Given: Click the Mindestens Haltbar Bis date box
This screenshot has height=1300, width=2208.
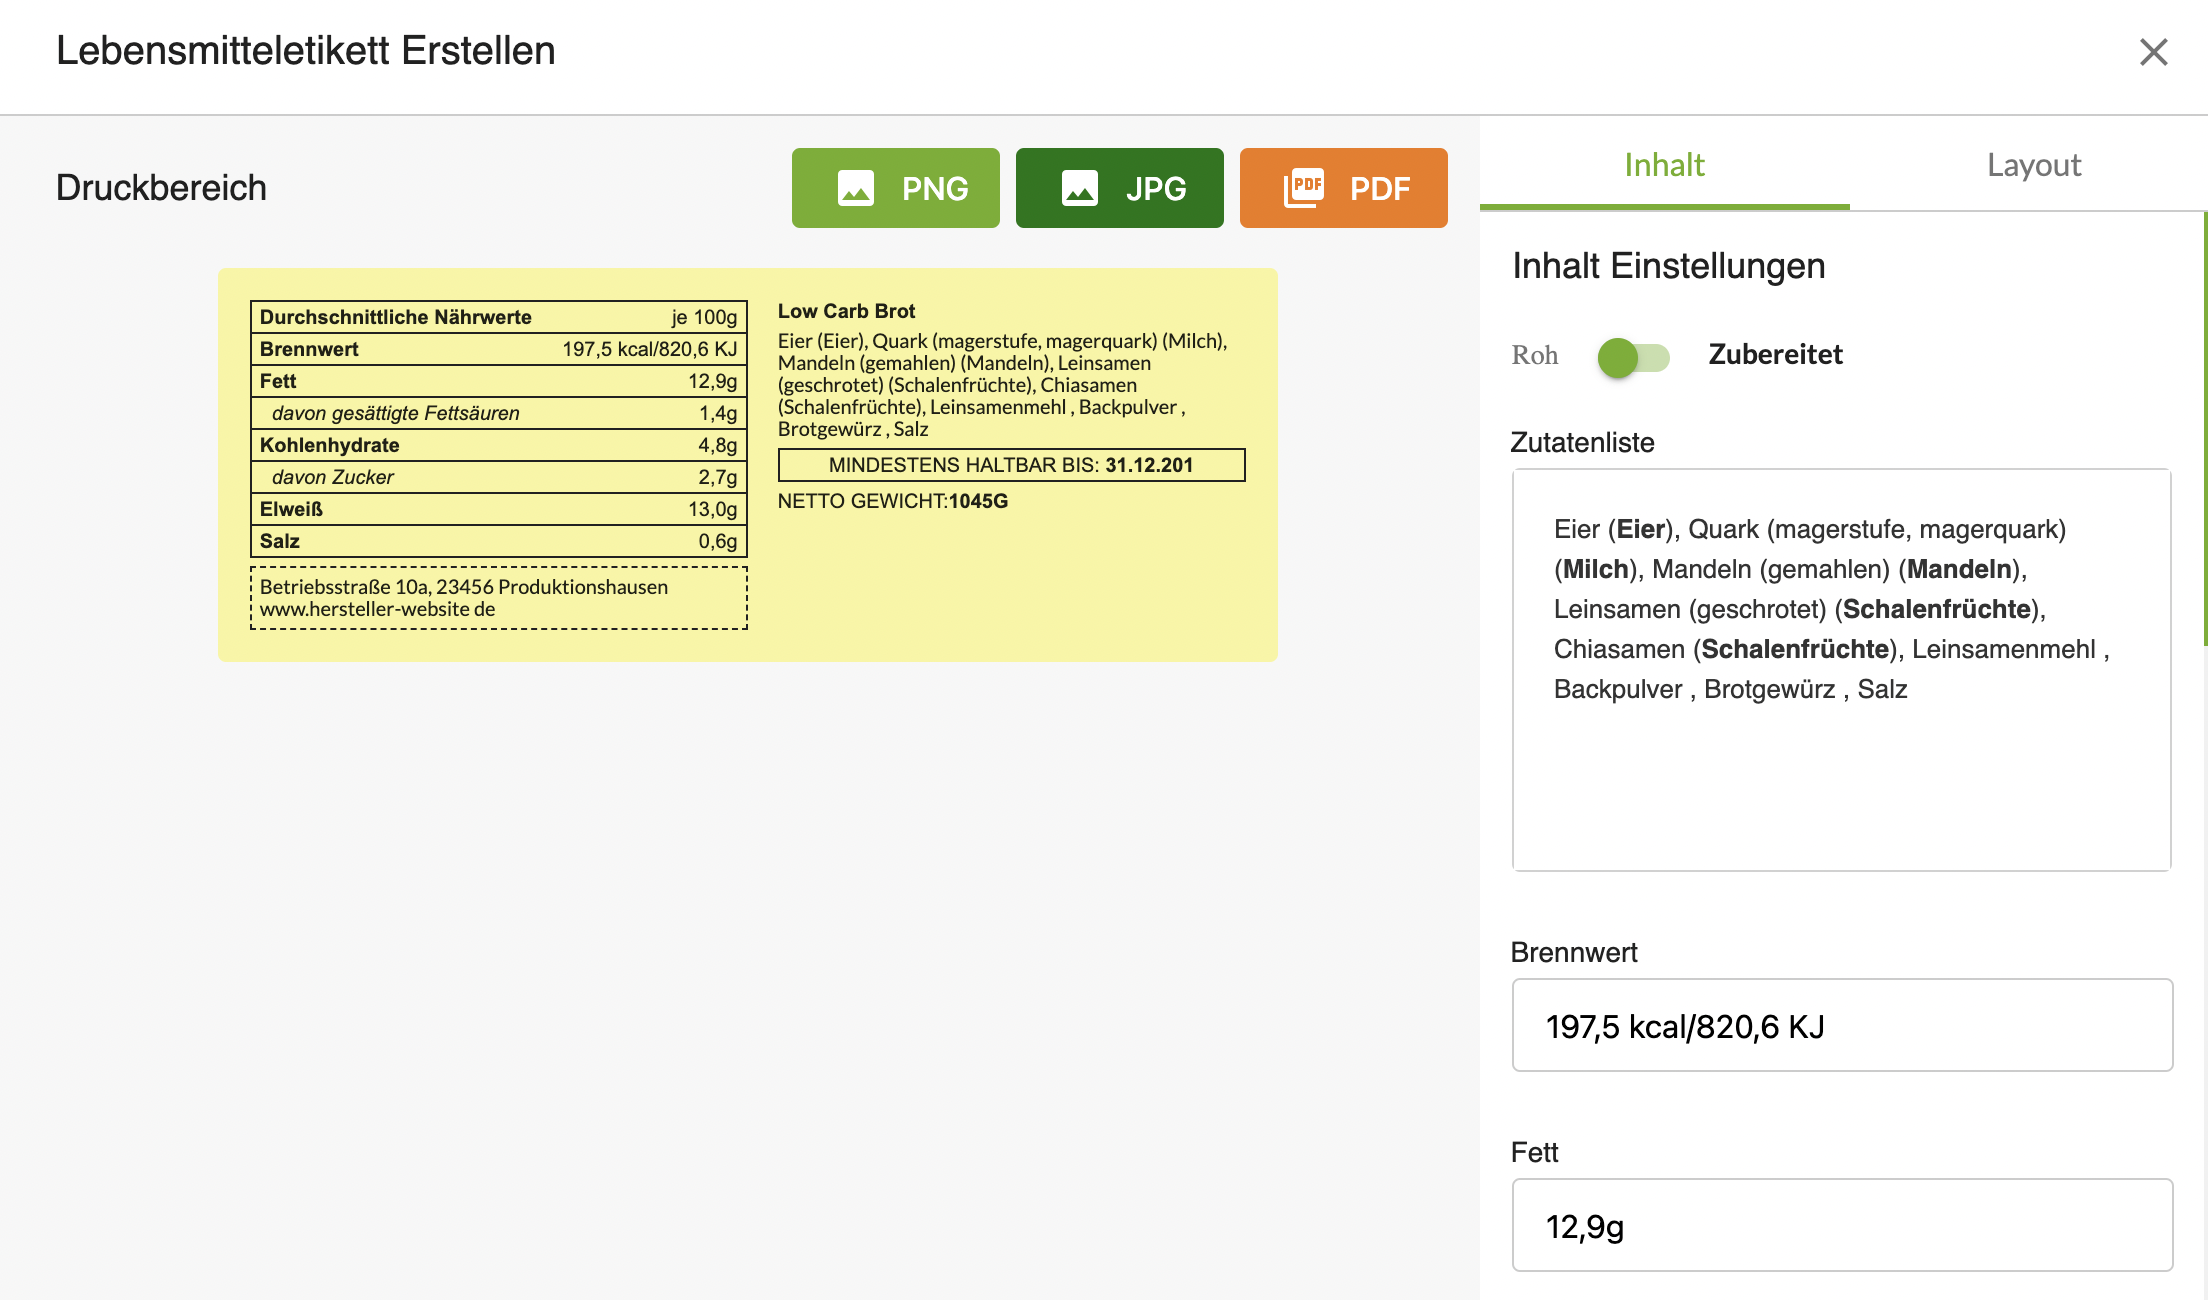Looking at the screenshot, I should point(1011,465).
